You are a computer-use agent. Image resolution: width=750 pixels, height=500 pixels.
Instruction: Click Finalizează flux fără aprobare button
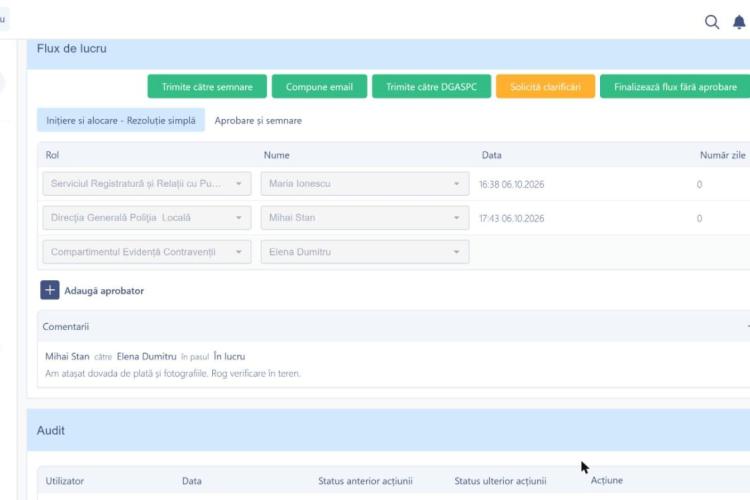coord(675,87)
